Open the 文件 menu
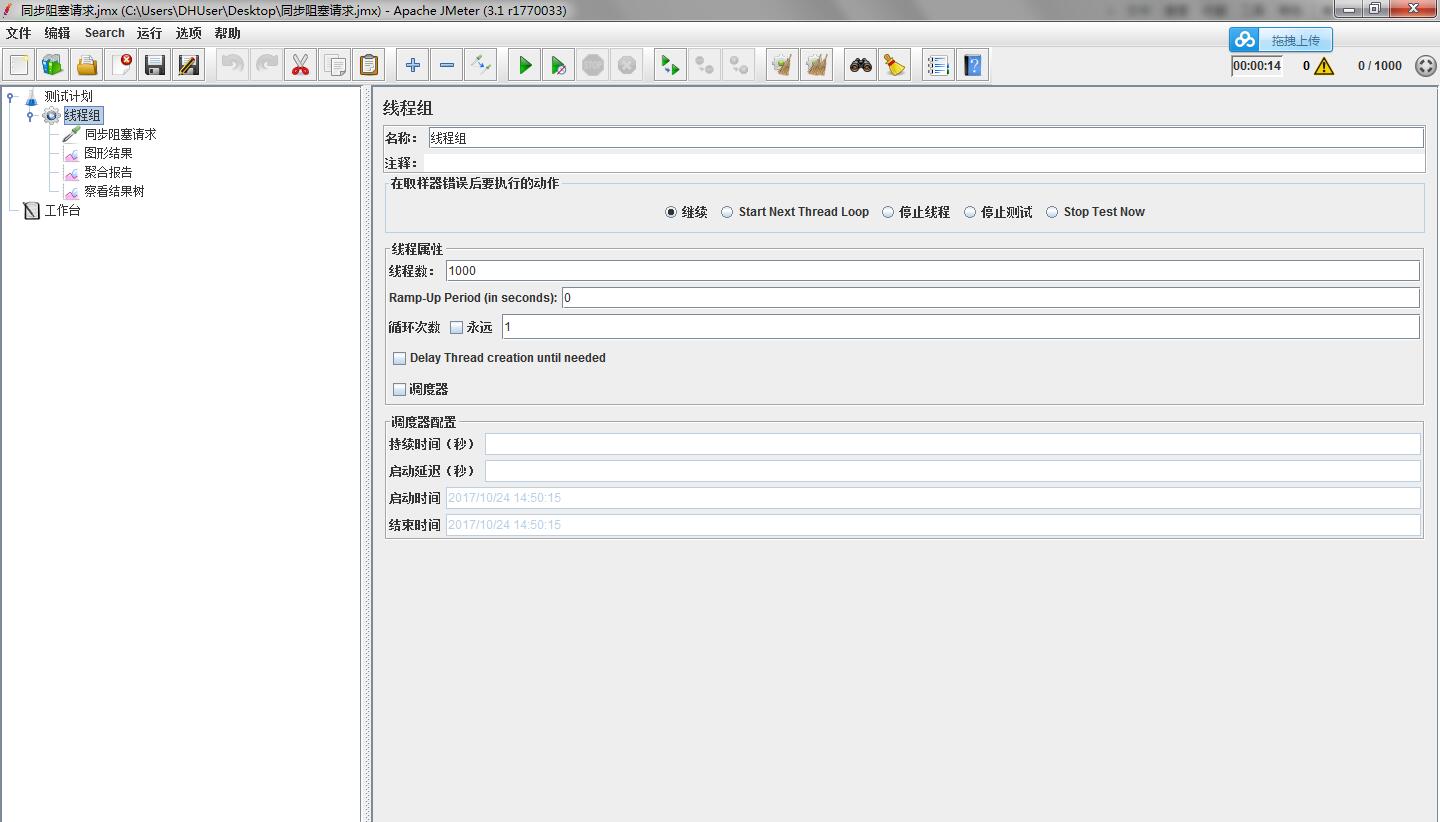1440x822 pixels. click(18, 33)
